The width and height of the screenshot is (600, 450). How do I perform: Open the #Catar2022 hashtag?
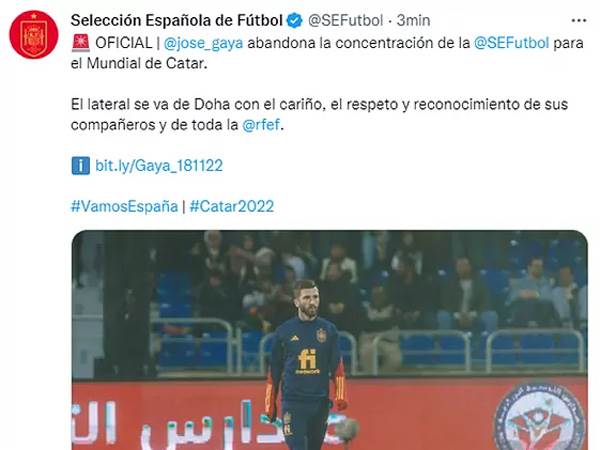[232, 206]
